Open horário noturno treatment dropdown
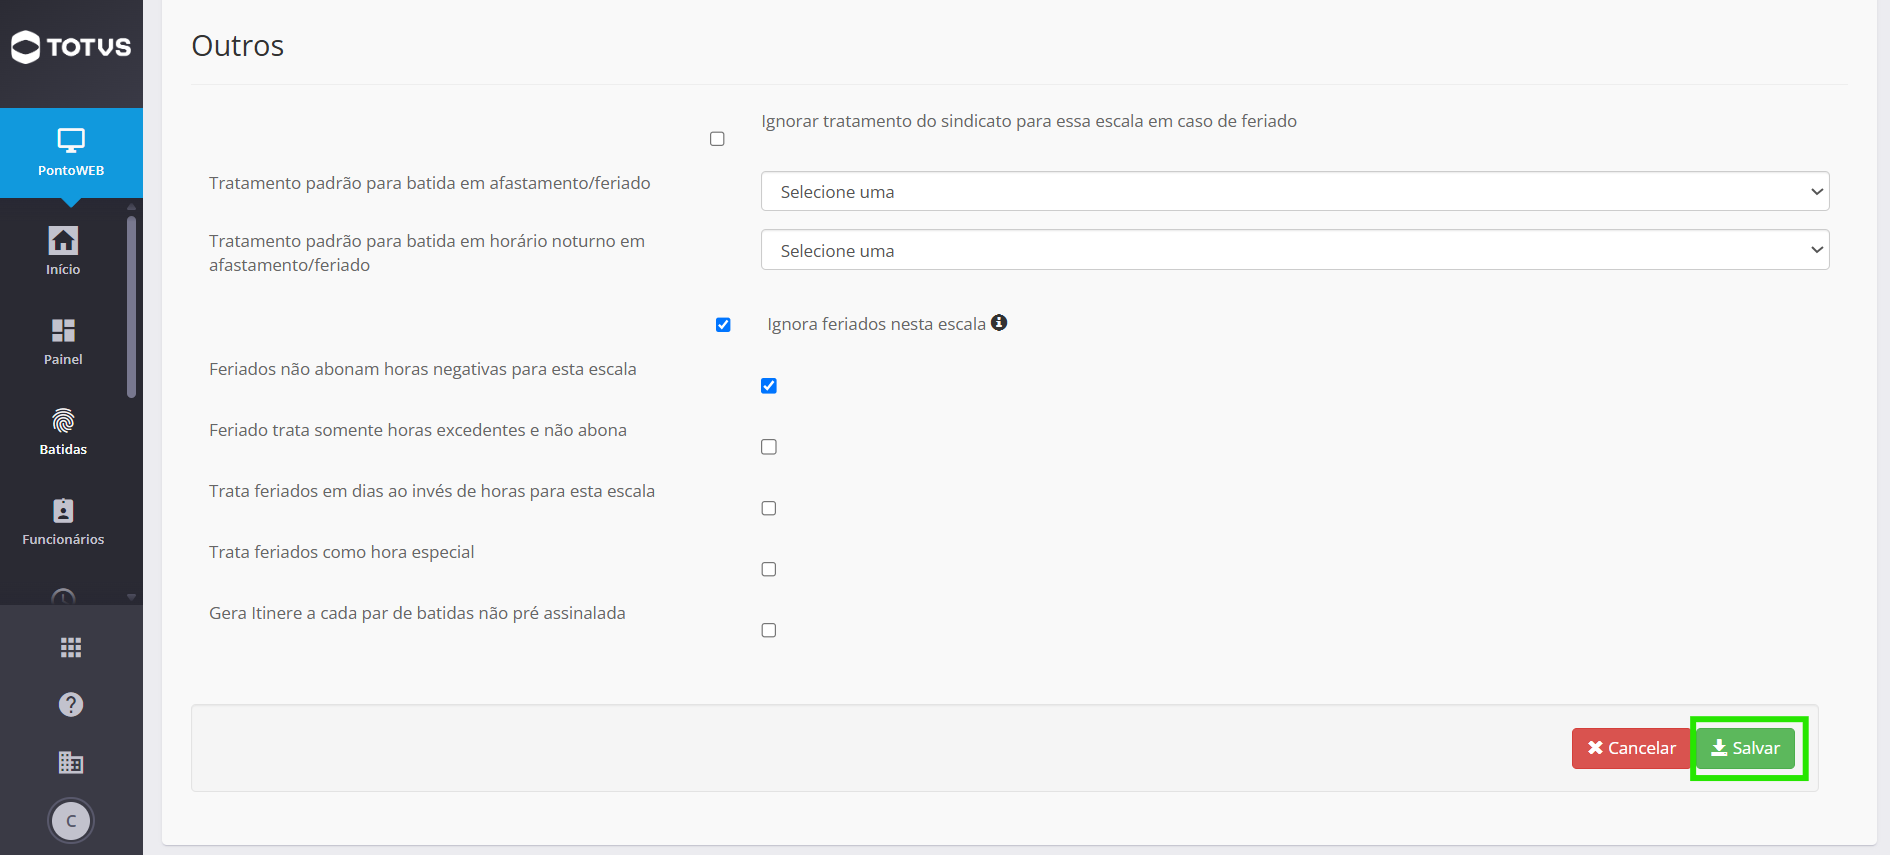 click(x=1295, y=250)
